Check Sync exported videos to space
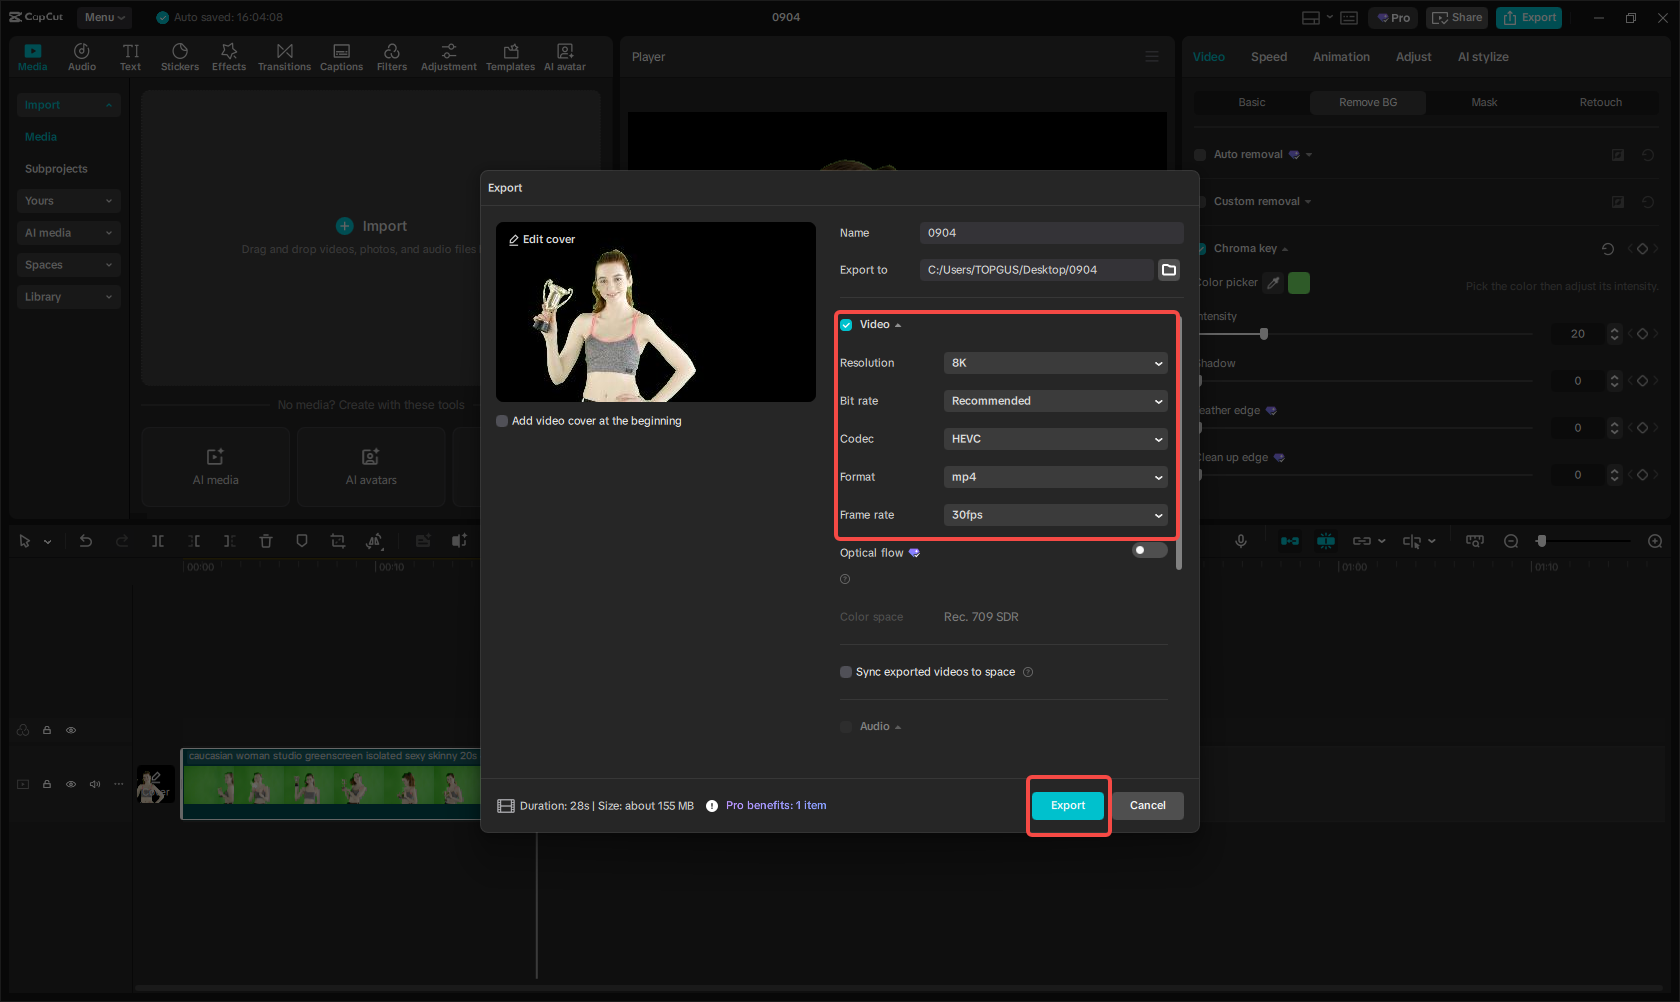The image size is (1680, 1002). 846,672
